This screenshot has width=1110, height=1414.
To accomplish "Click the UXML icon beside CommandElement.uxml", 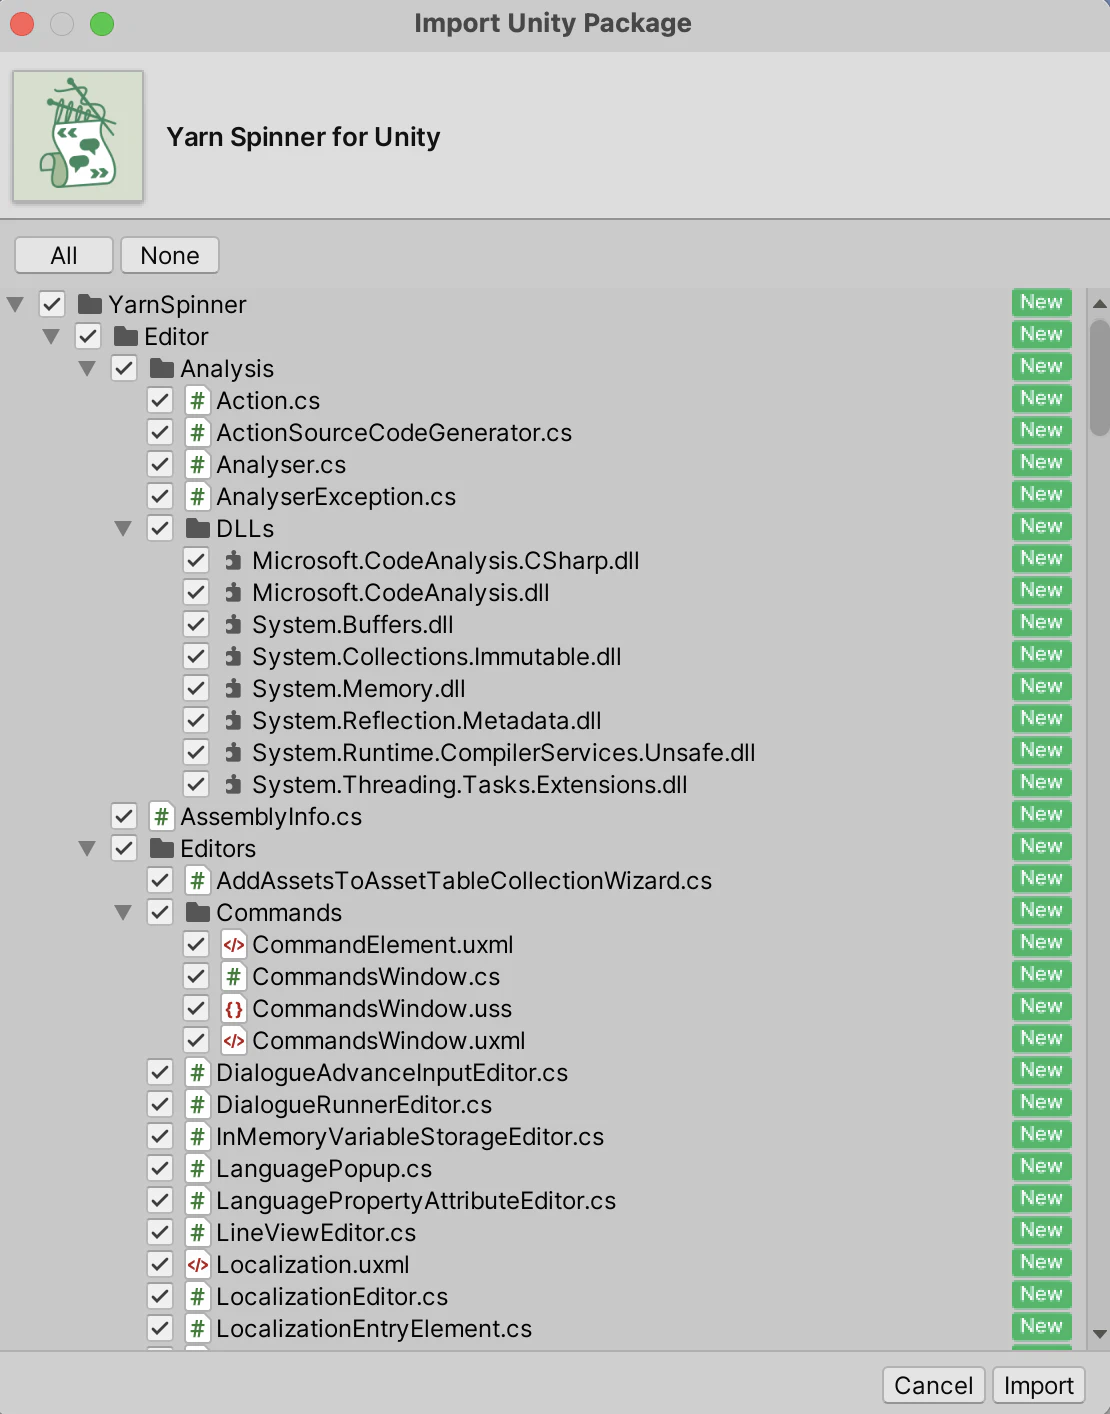I will 233,945.
